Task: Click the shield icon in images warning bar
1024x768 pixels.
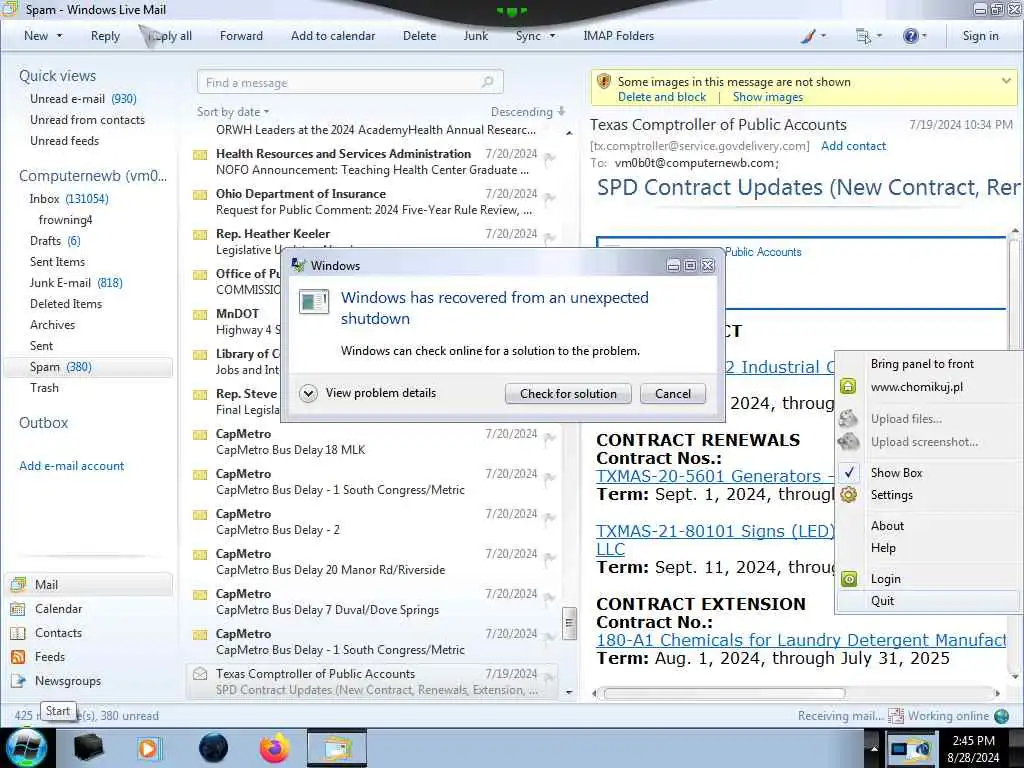Action: [603, 82]
